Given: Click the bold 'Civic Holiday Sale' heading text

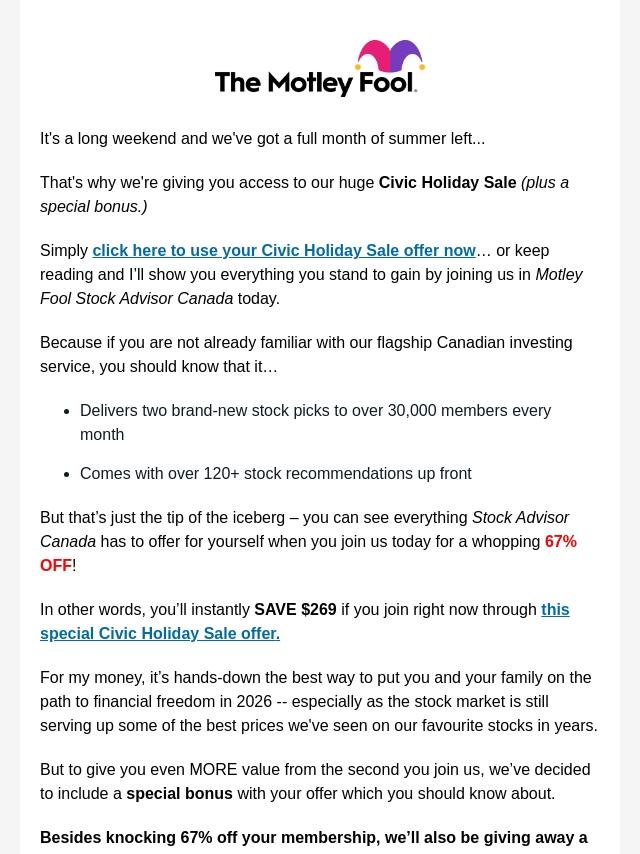Looking at the screenshot, I should click(447, 182).
